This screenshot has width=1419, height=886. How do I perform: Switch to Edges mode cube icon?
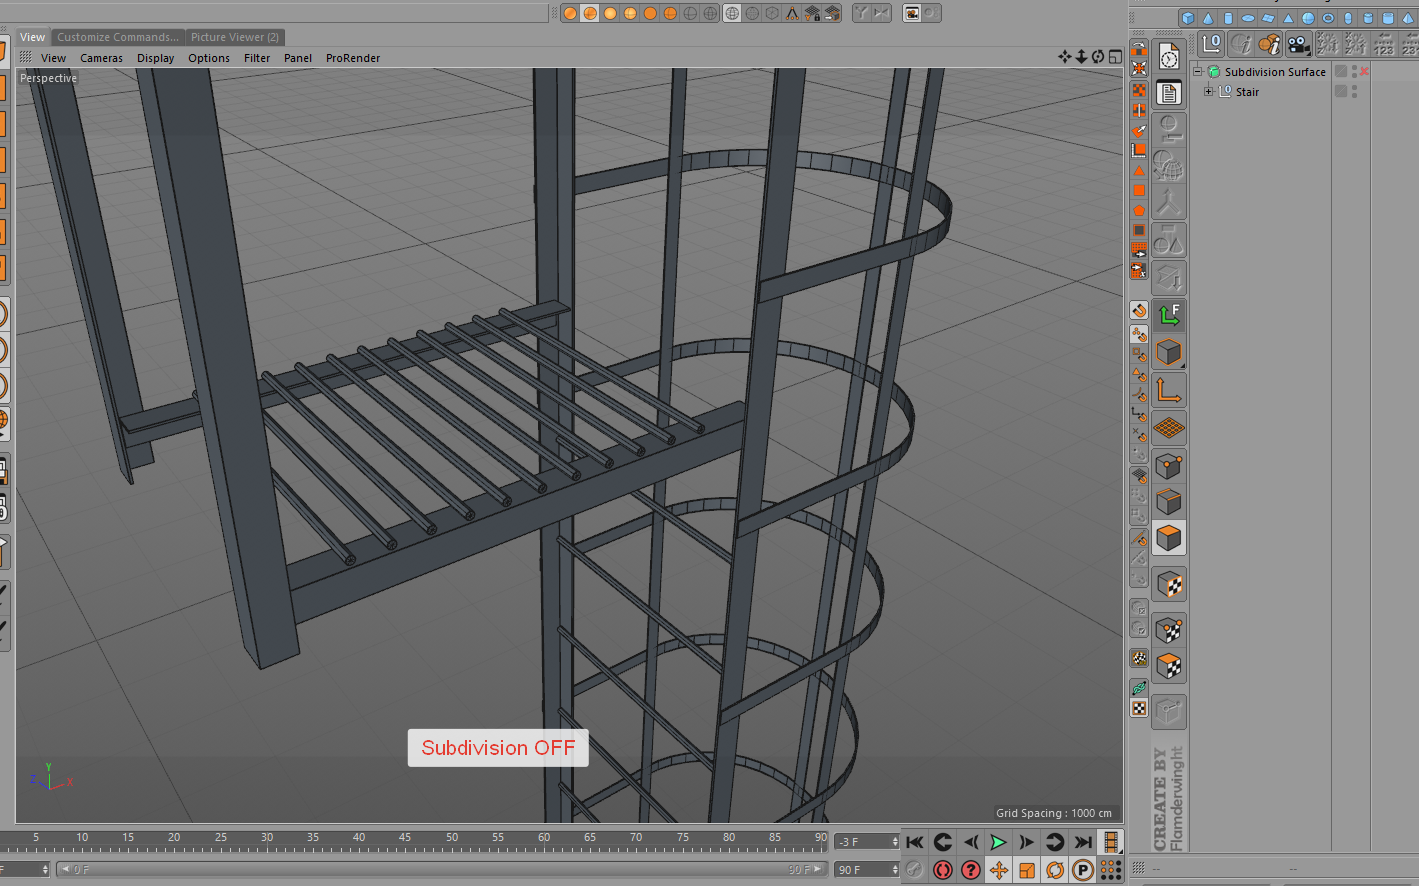1169,502
